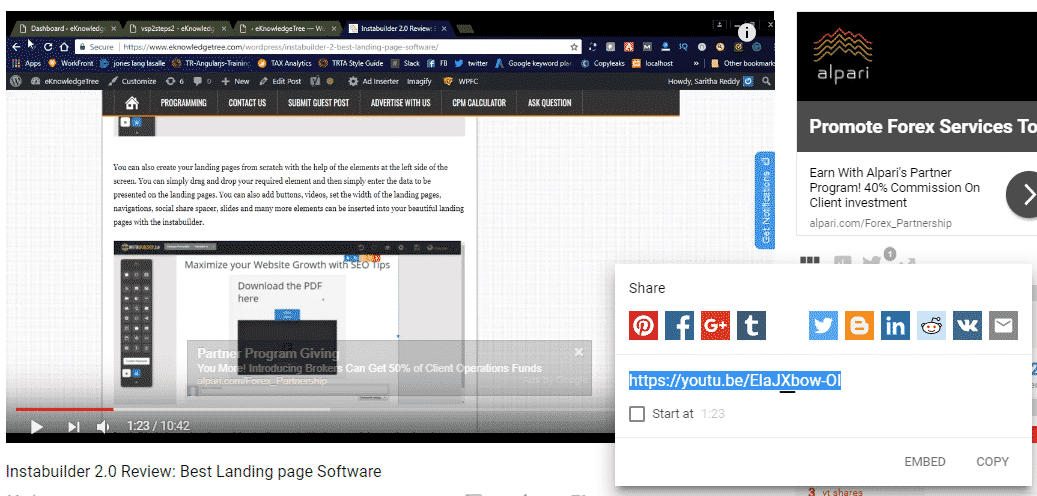Viewport: 1037px width, 496px height.
Task: Skip to the next video
Action: point(73,427)
